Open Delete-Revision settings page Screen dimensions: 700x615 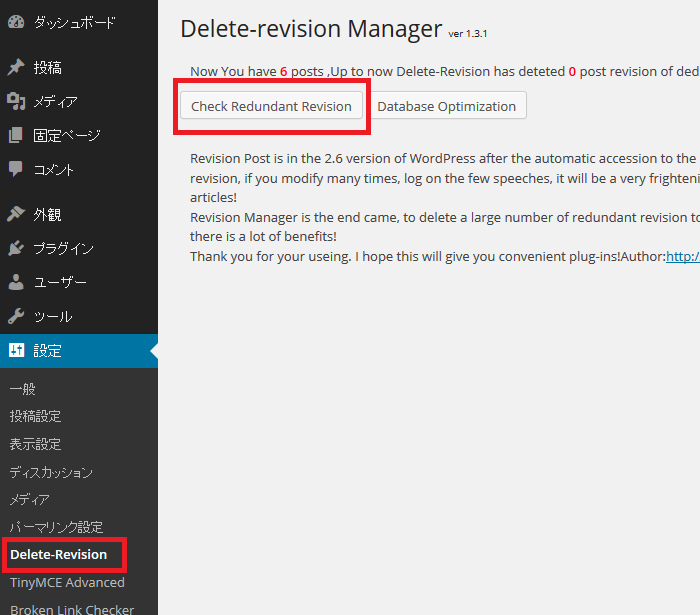pyautogui.click(x=58, y=554)
